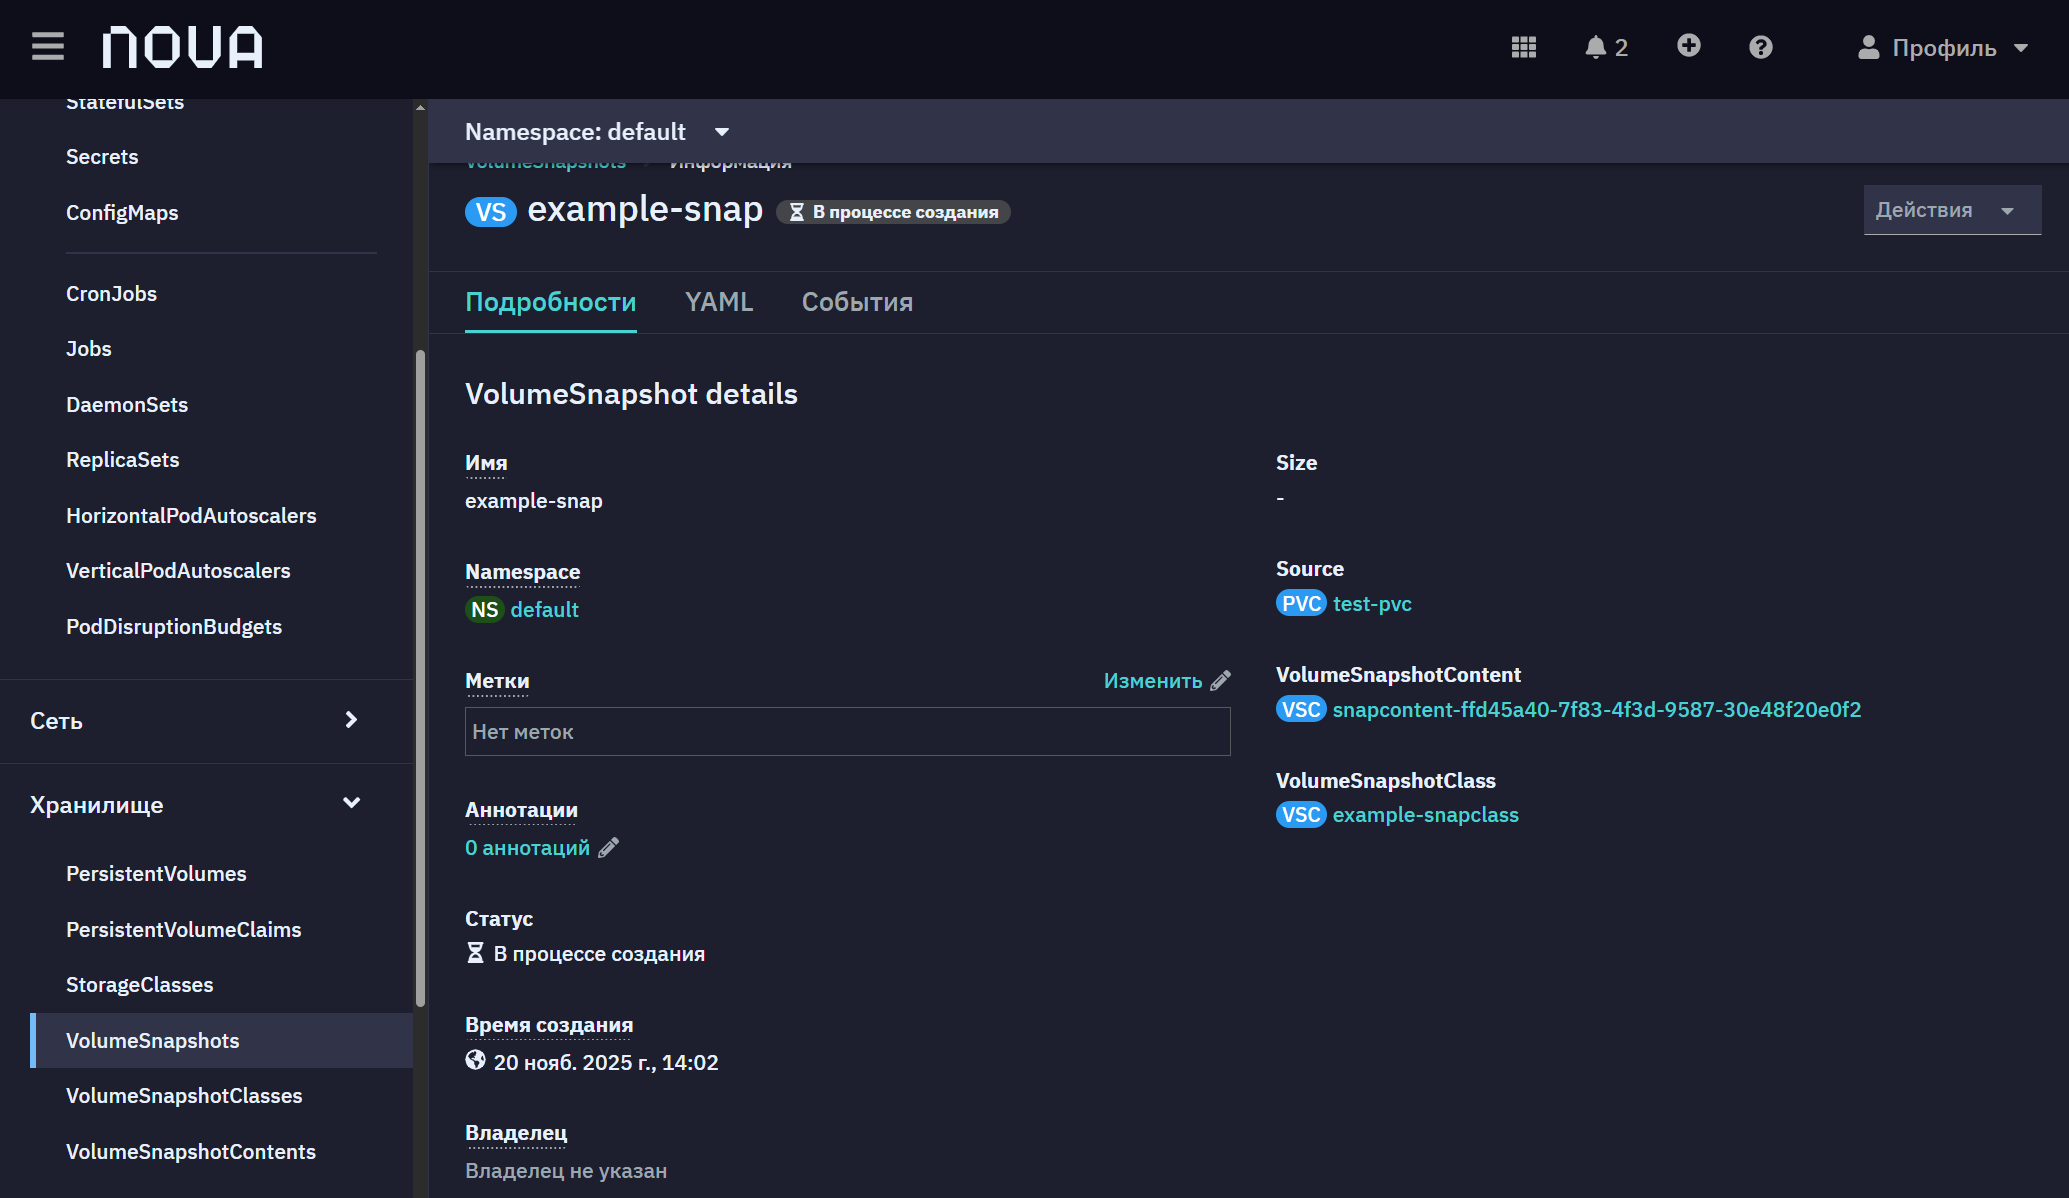
Task: Open the example-snapclass link
Action: pyautogui.click(x=1425, y=815)
